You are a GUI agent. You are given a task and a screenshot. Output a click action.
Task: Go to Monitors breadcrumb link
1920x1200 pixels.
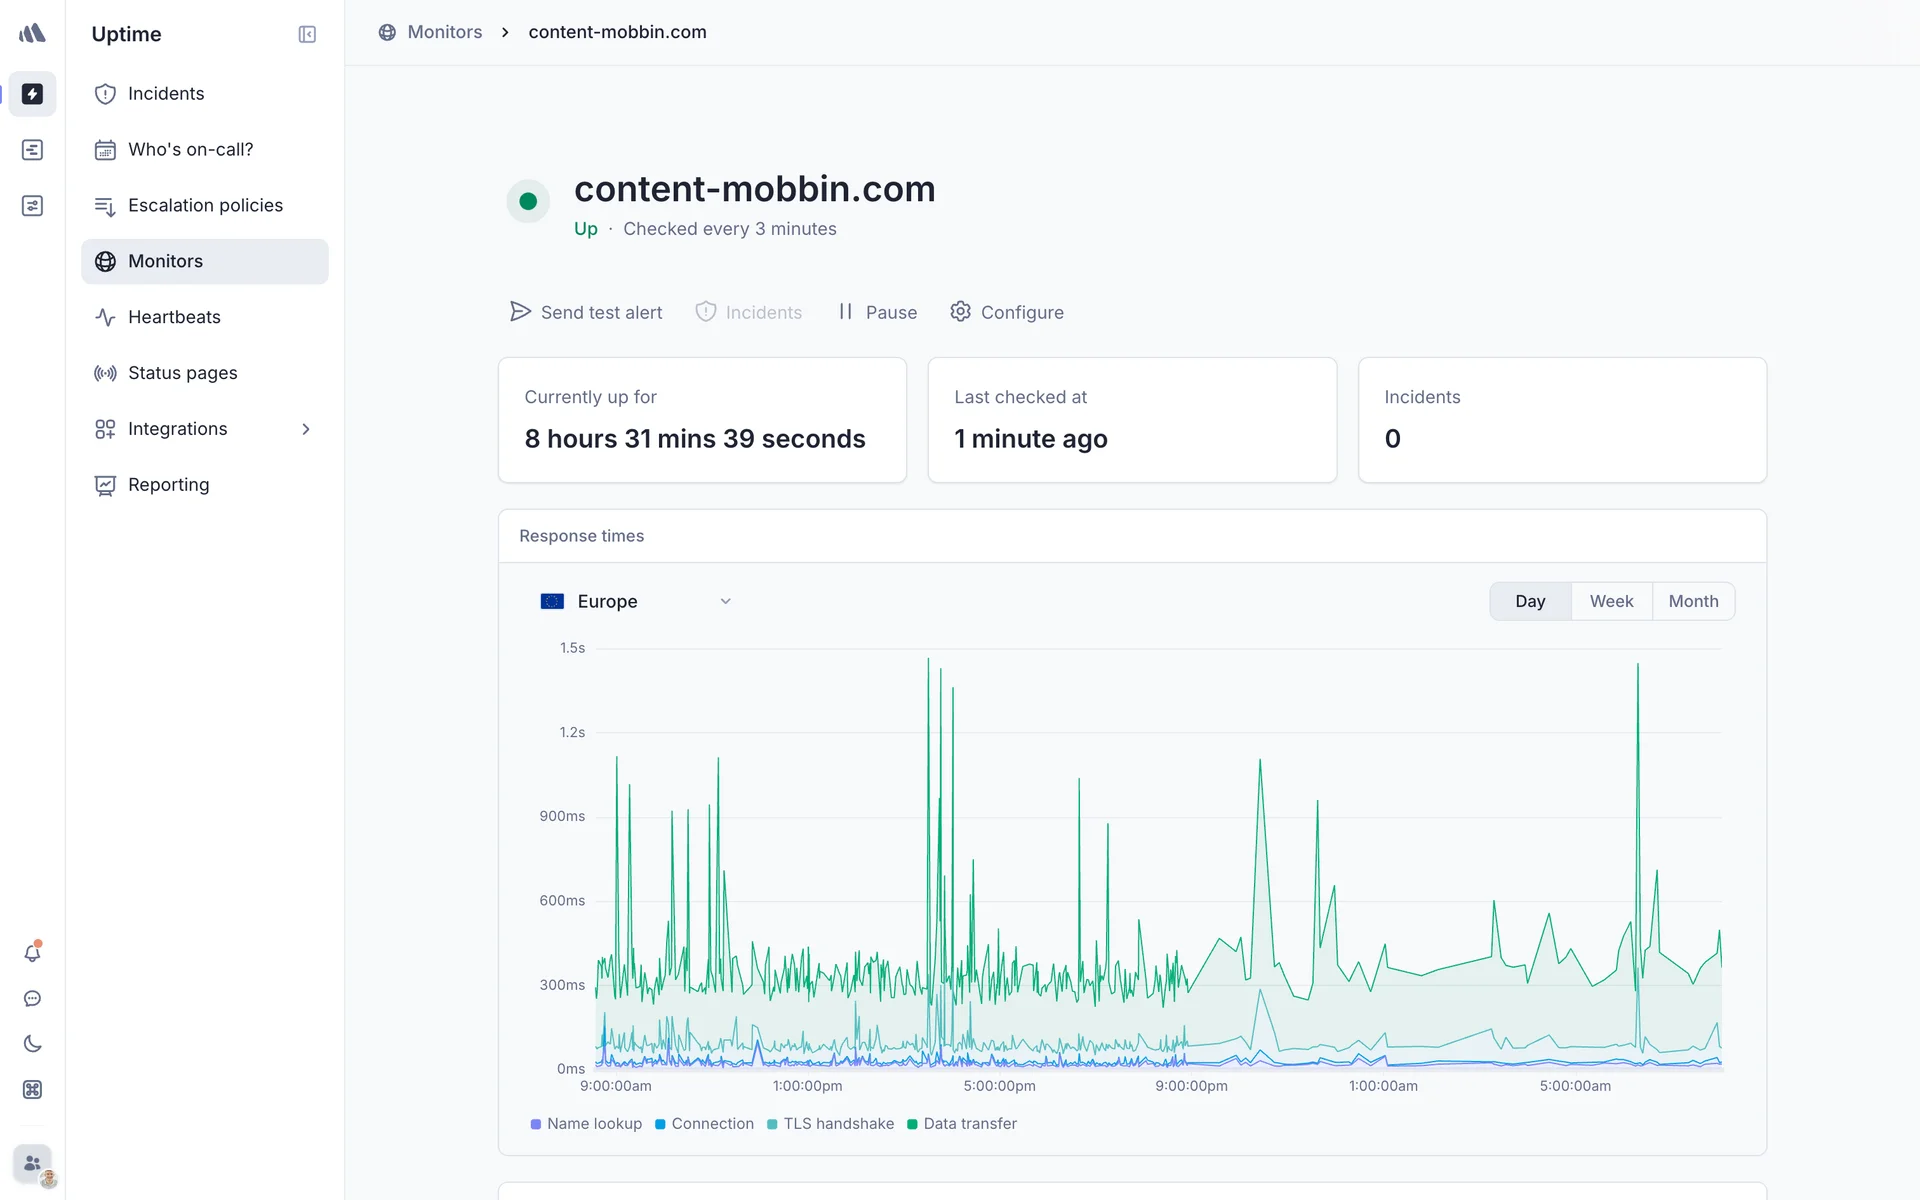coord(444,32)
